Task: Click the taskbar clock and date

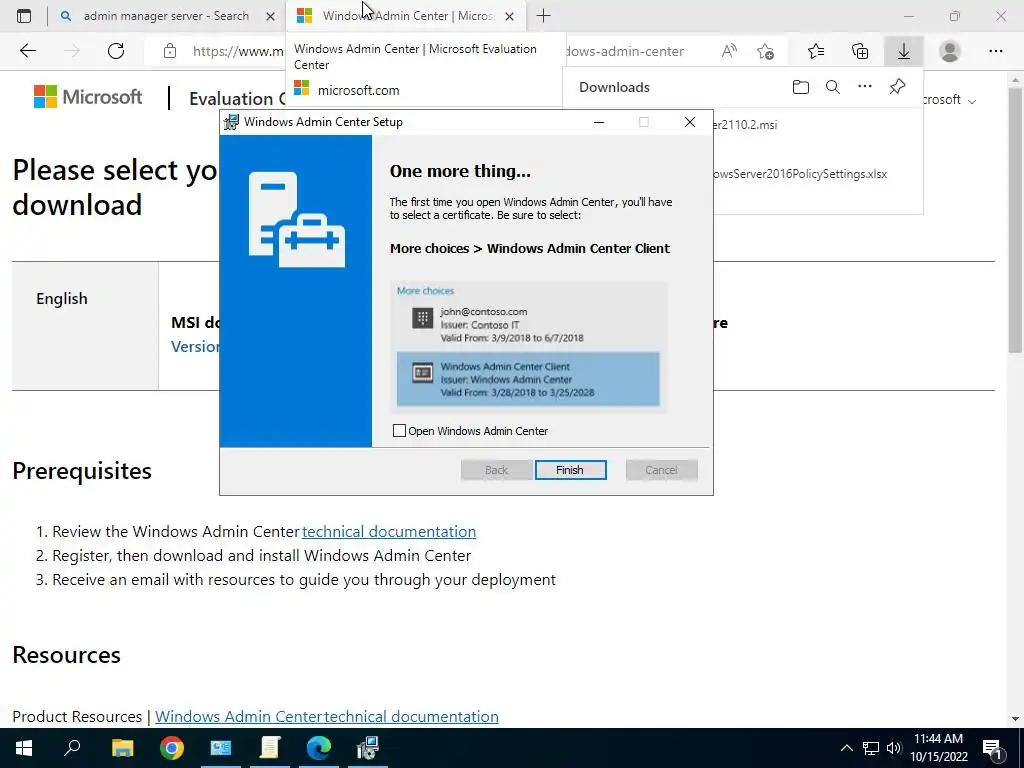Action: click(938, 748)
